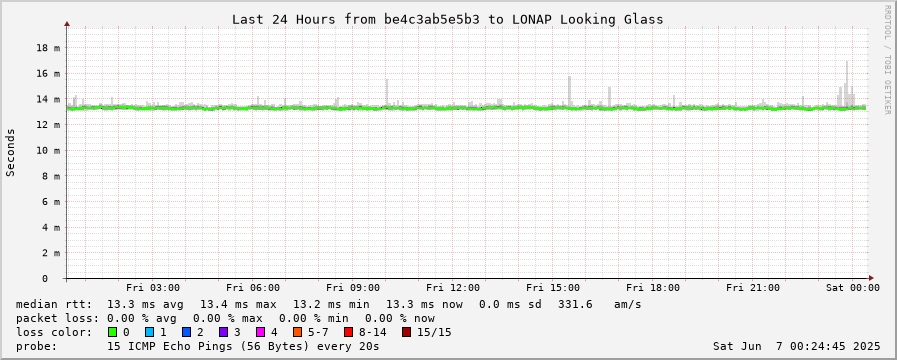This screenshot has height=360, width=897.
Task: Click the Sat 00:00 time axis label
Action: [852, 288]
